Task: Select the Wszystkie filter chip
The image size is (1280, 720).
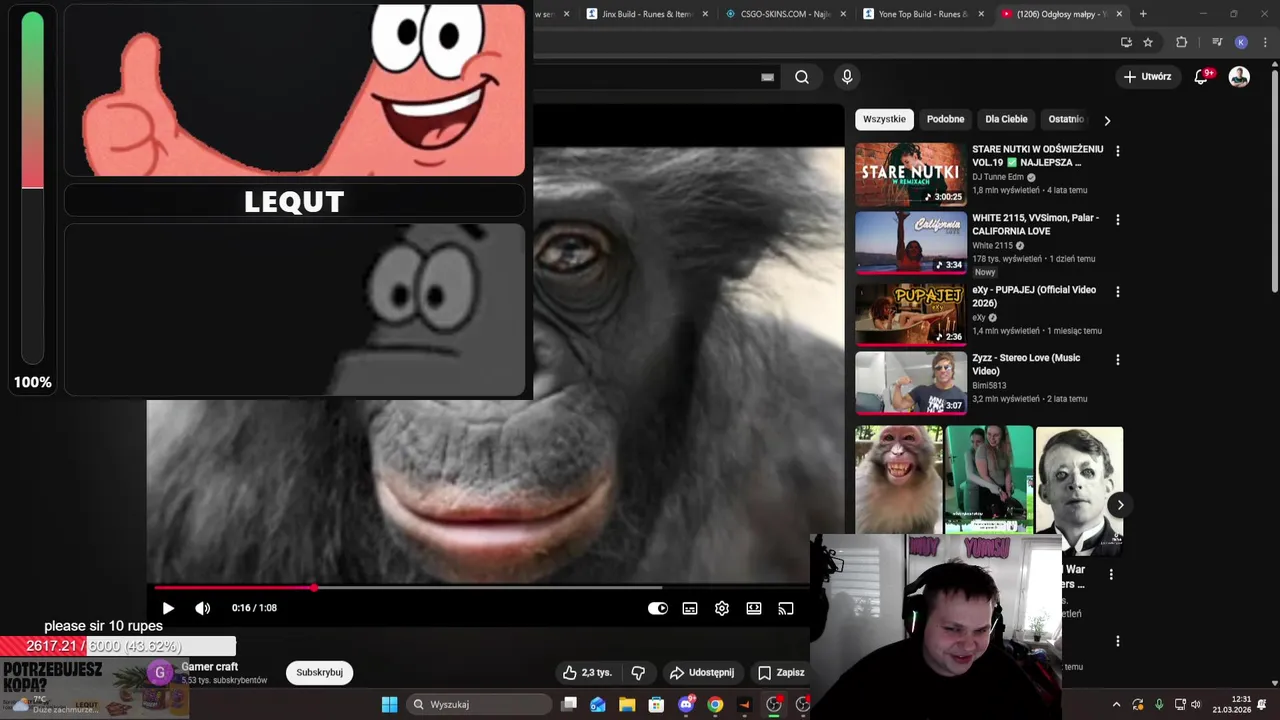Action: coord(884,119)
